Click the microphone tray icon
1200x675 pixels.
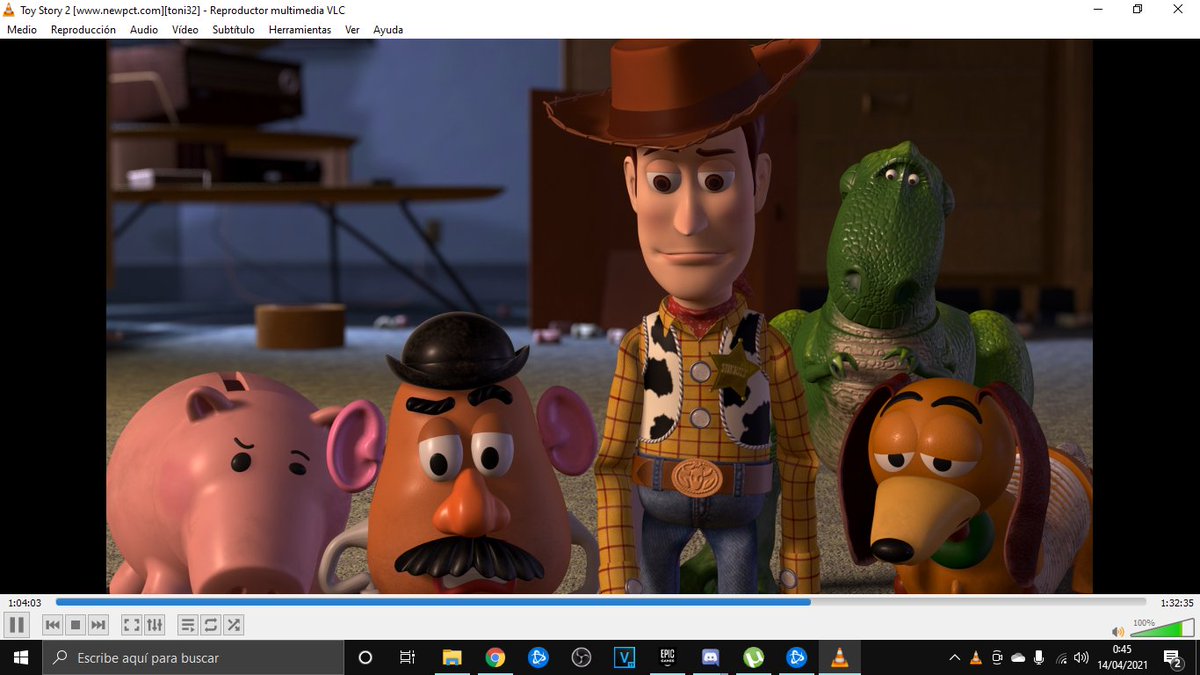coord(1039,657)
